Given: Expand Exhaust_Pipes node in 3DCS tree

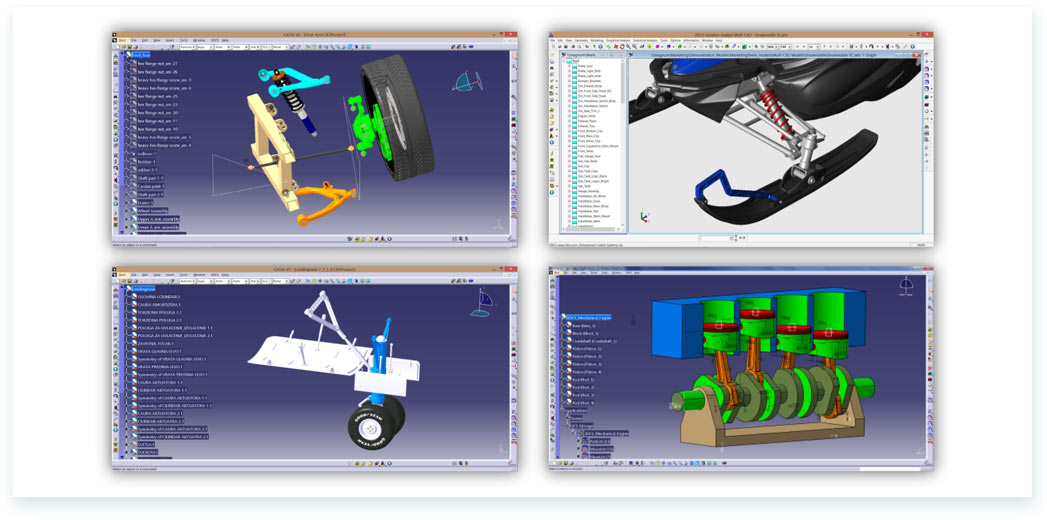Looking at the screenshot, I should coord(570,121).
